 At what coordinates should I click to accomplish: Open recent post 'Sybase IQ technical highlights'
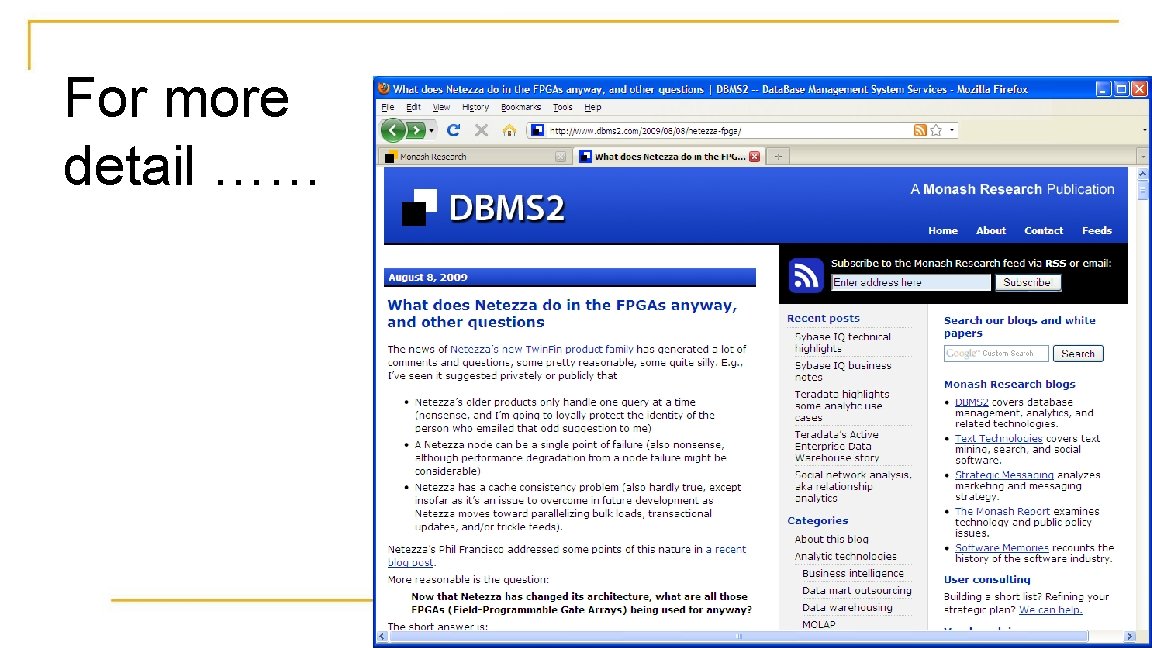(x=842, y=342)
